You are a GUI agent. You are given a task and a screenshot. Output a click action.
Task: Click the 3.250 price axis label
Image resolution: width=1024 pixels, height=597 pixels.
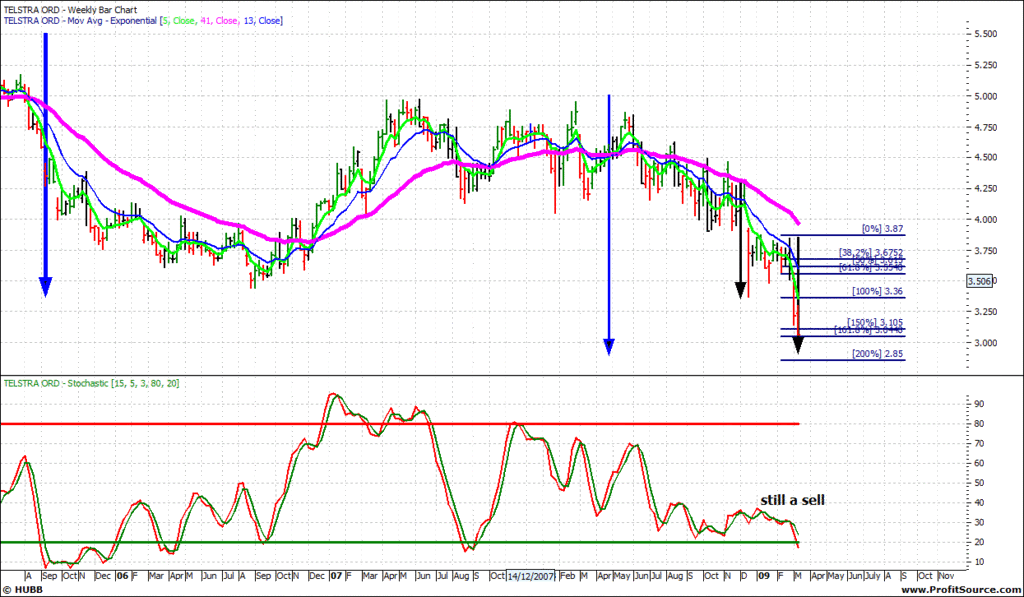985,312
